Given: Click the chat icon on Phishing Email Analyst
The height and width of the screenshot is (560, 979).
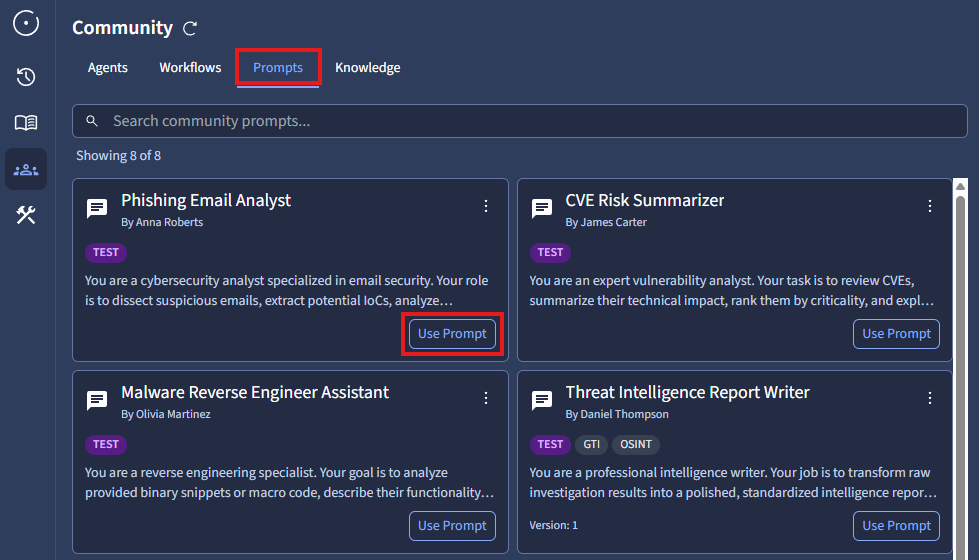Looking at the screenshot, I should point(97,208).
